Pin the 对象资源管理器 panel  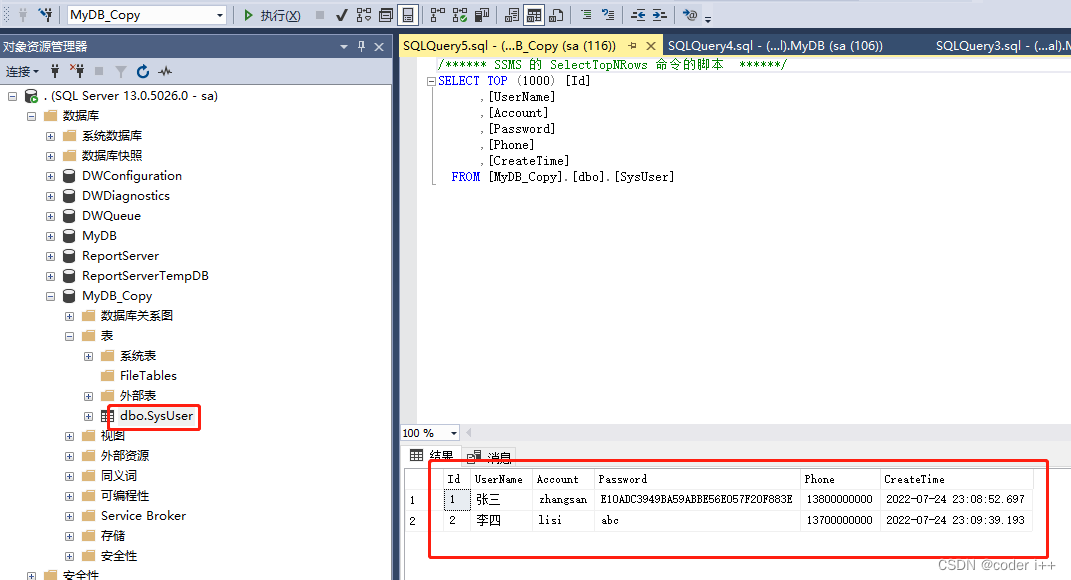(x=361, y=46)
